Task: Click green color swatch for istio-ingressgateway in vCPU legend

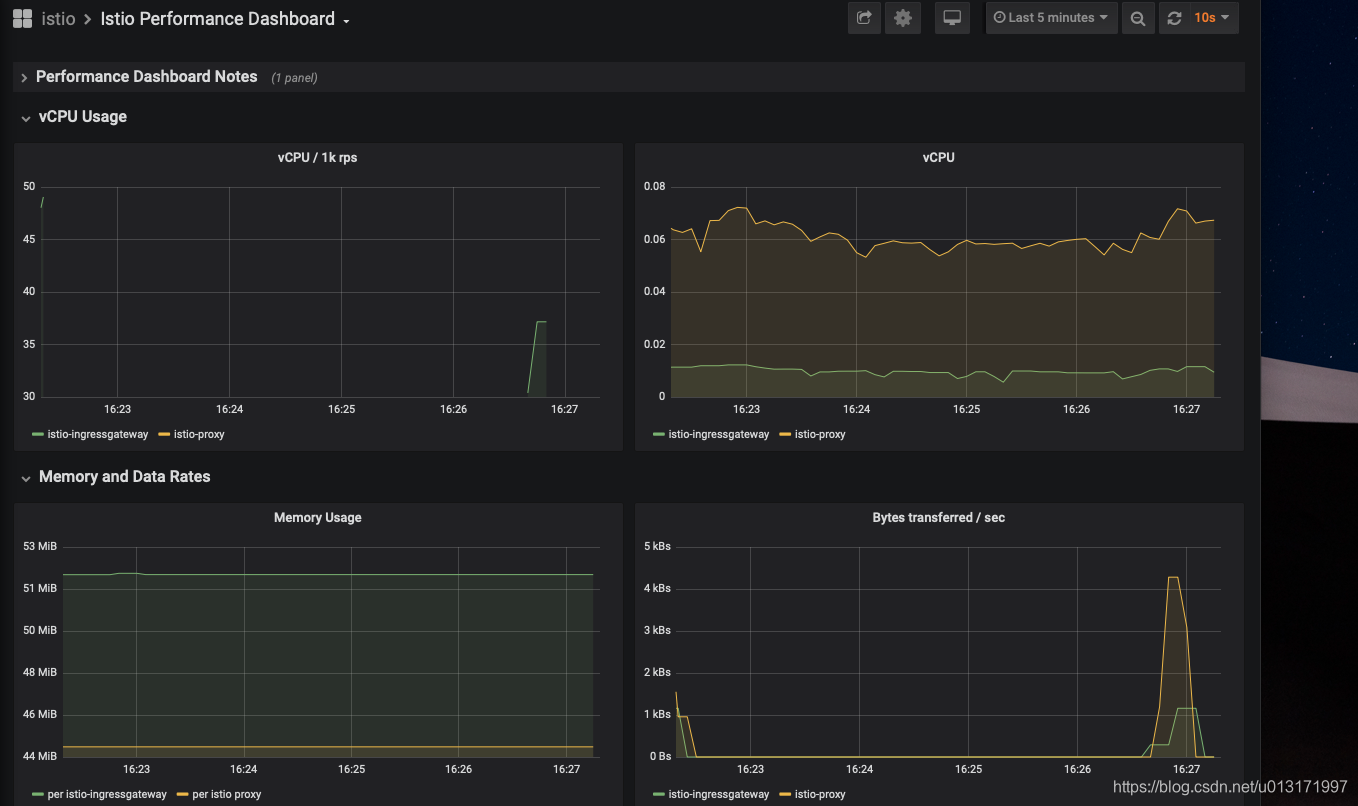Action: (659, 435)
